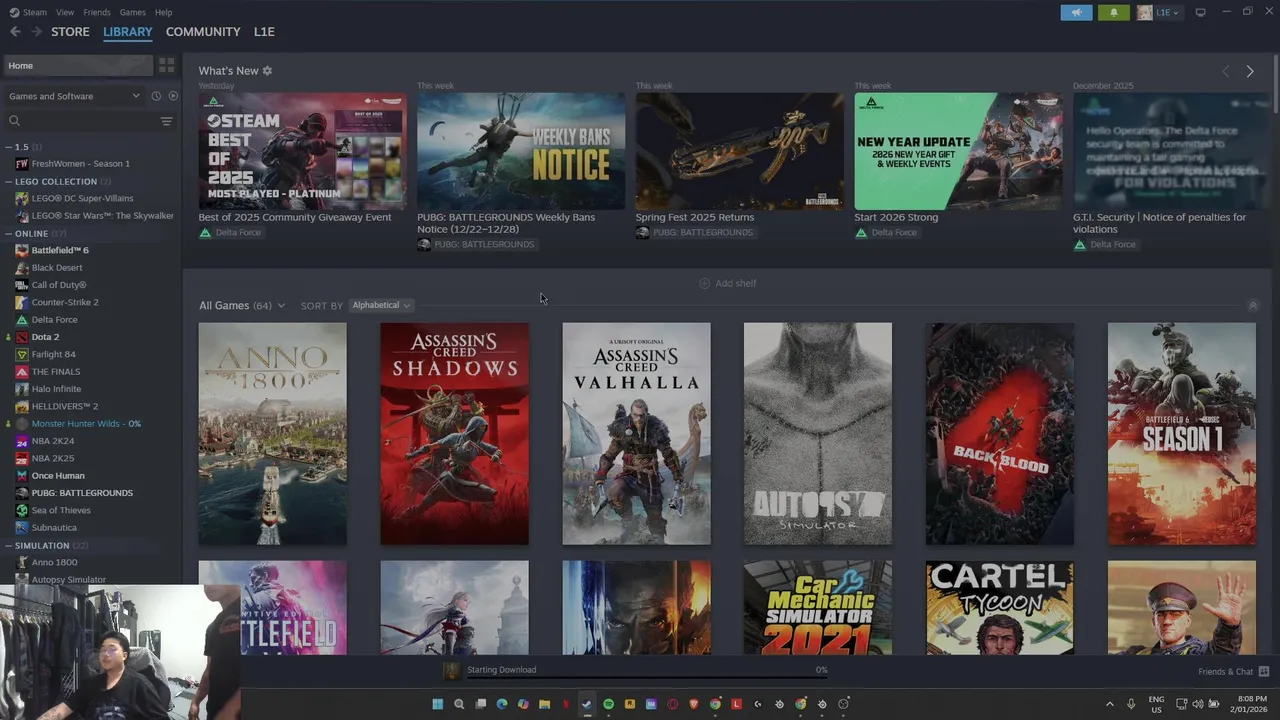Open Spotify from the taskbar
Screen dimensions: 1280x720
608,704
